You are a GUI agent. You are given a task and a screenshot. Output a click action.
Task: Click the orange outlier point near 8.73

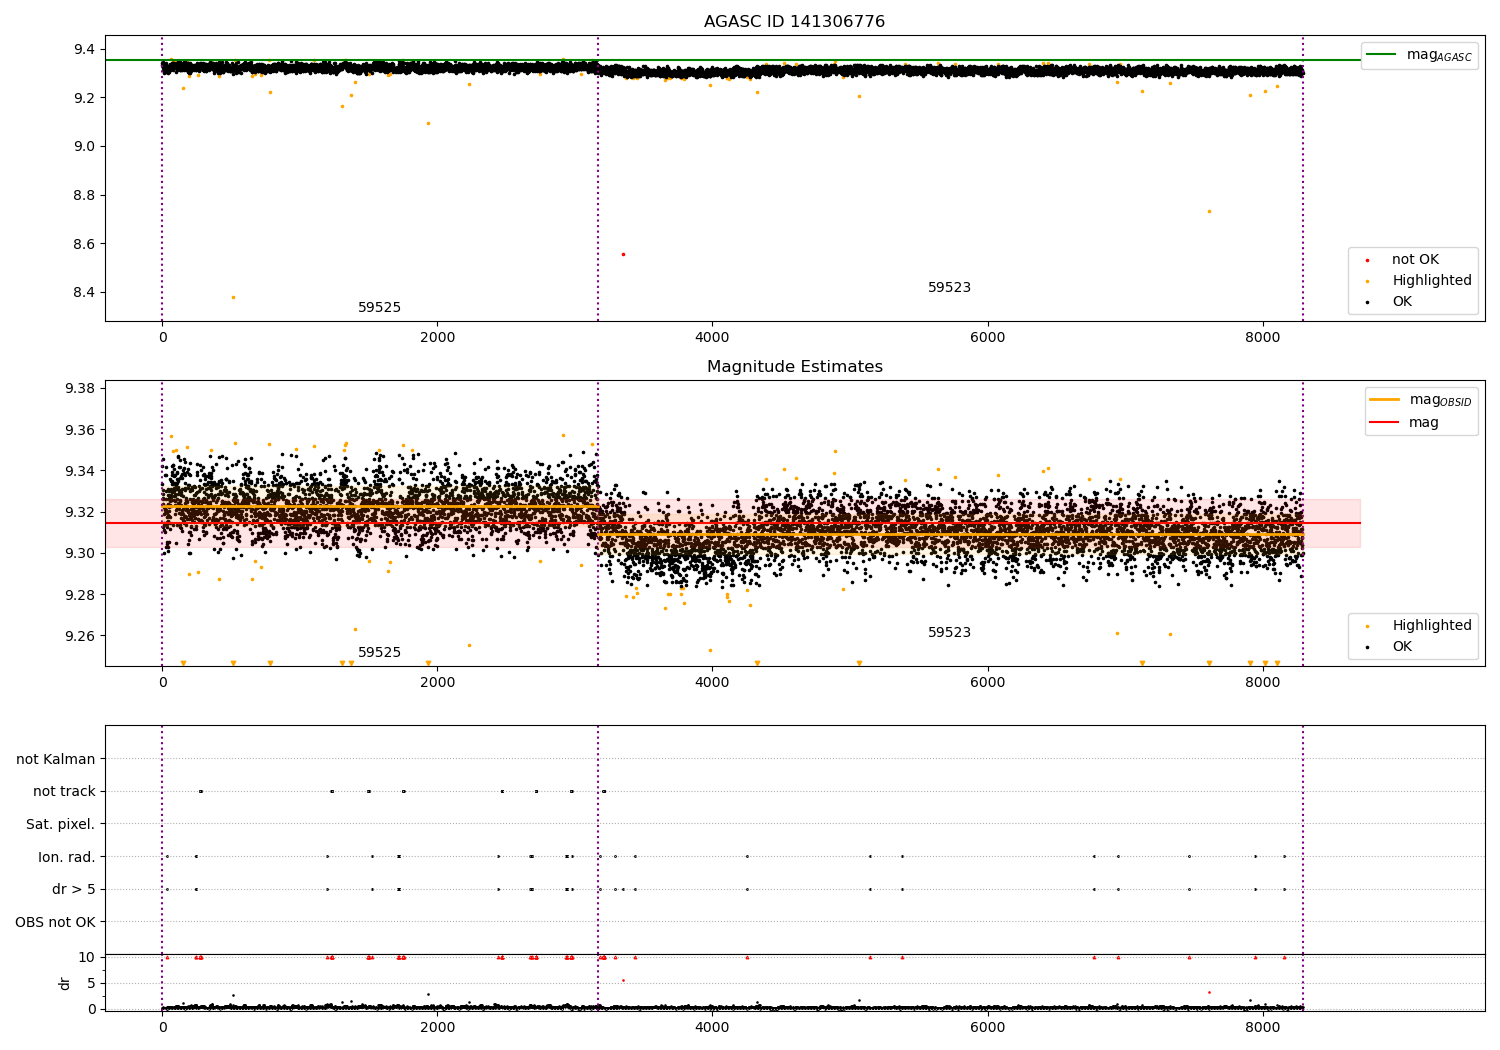(1209, 211)
